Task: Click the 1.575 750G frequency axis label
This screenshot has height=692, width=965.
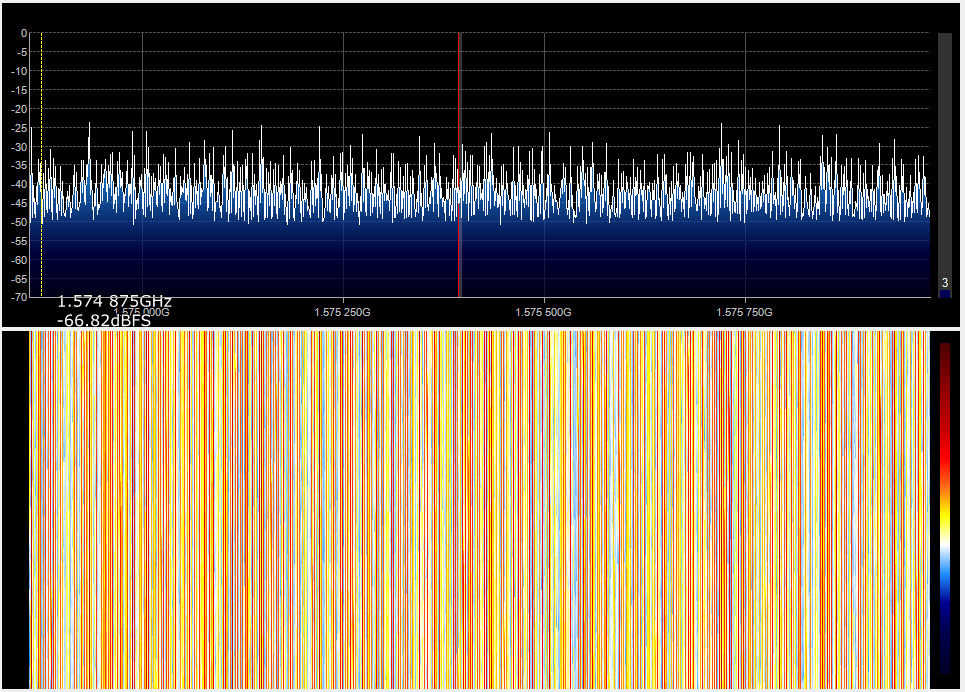Action: coord(745,312)
